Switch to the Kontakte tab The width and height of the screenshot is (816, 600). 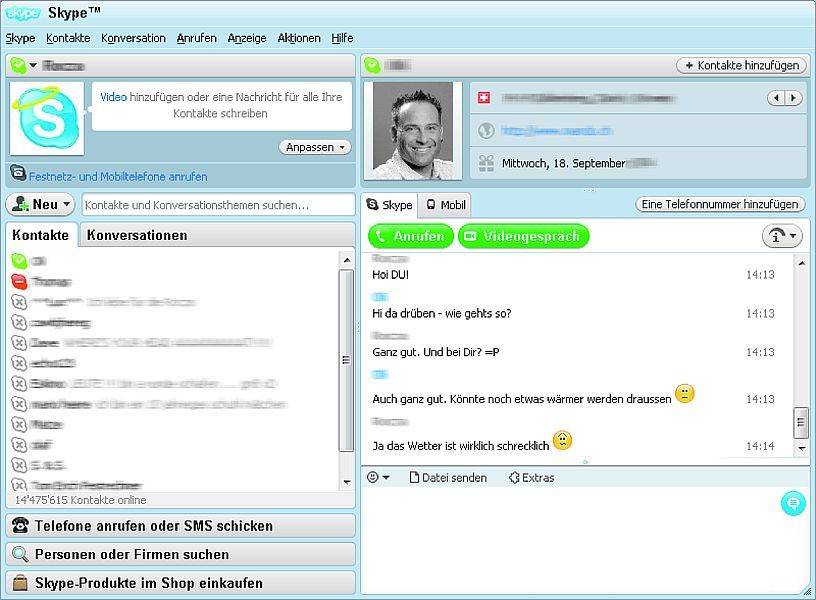click(x=41, y=235)
